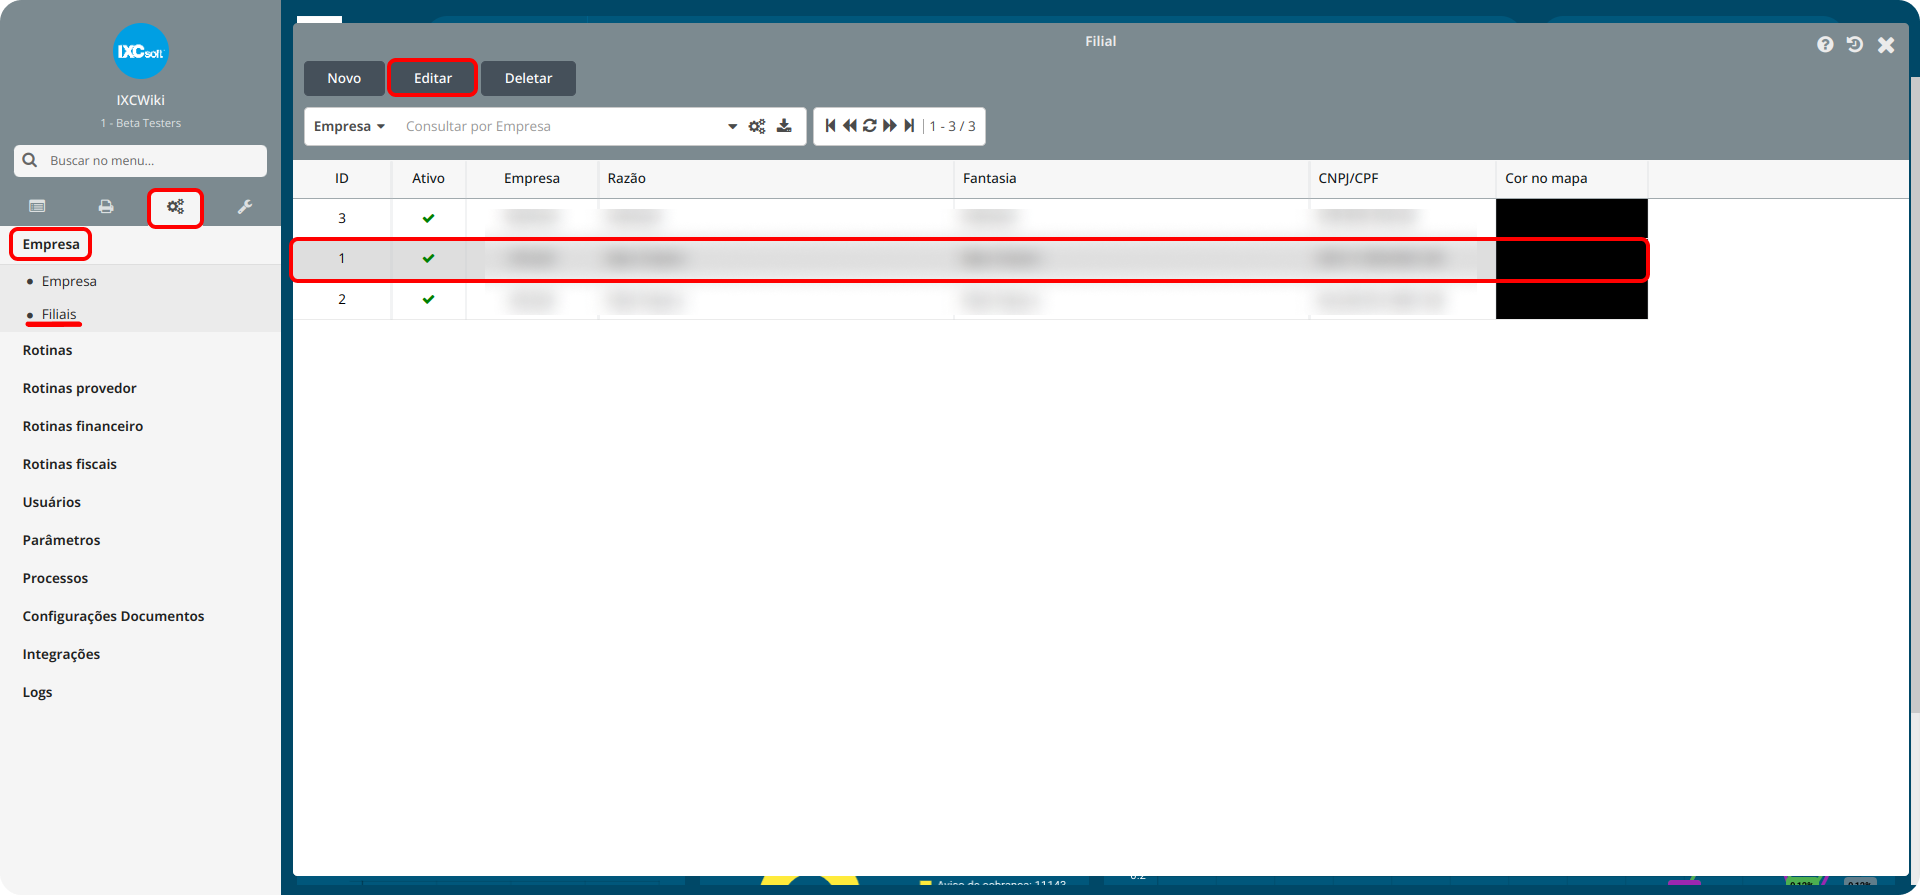Image resolution: width=1920 pixels, height=895 pixels.
Task: Click the Ativo checkmark for ID 3
Action: tap(428, 218)
